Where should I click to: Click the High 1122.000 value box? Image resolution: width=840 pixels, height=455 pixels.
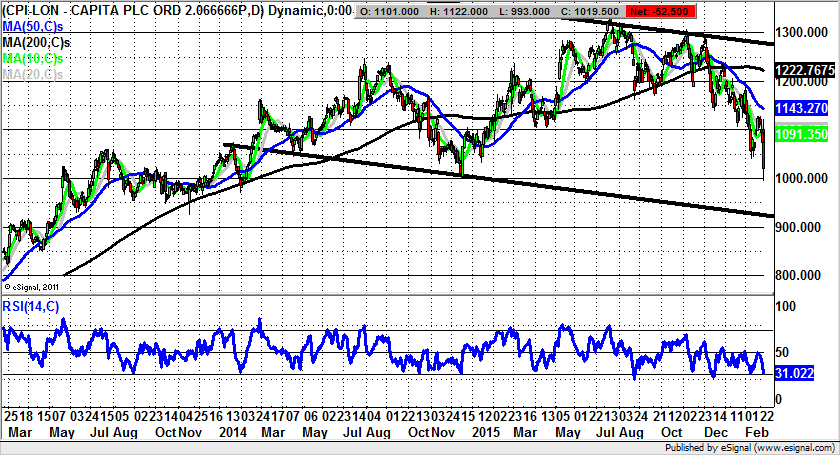pyautogui.click(x=465, y=11)
